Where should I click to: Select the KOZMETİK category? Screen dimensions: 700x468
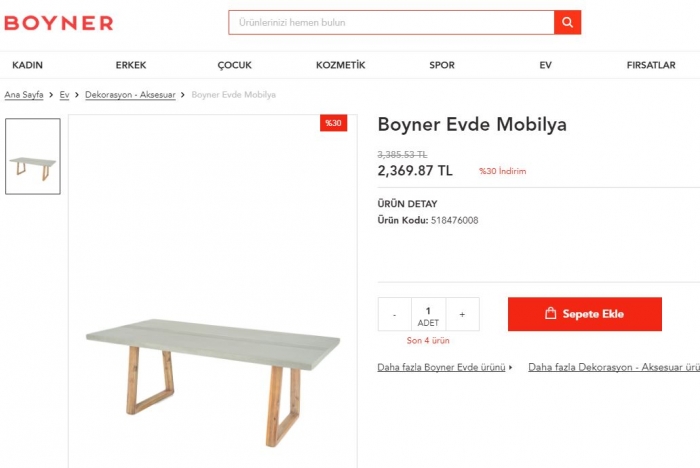click(x=341, y=65)
